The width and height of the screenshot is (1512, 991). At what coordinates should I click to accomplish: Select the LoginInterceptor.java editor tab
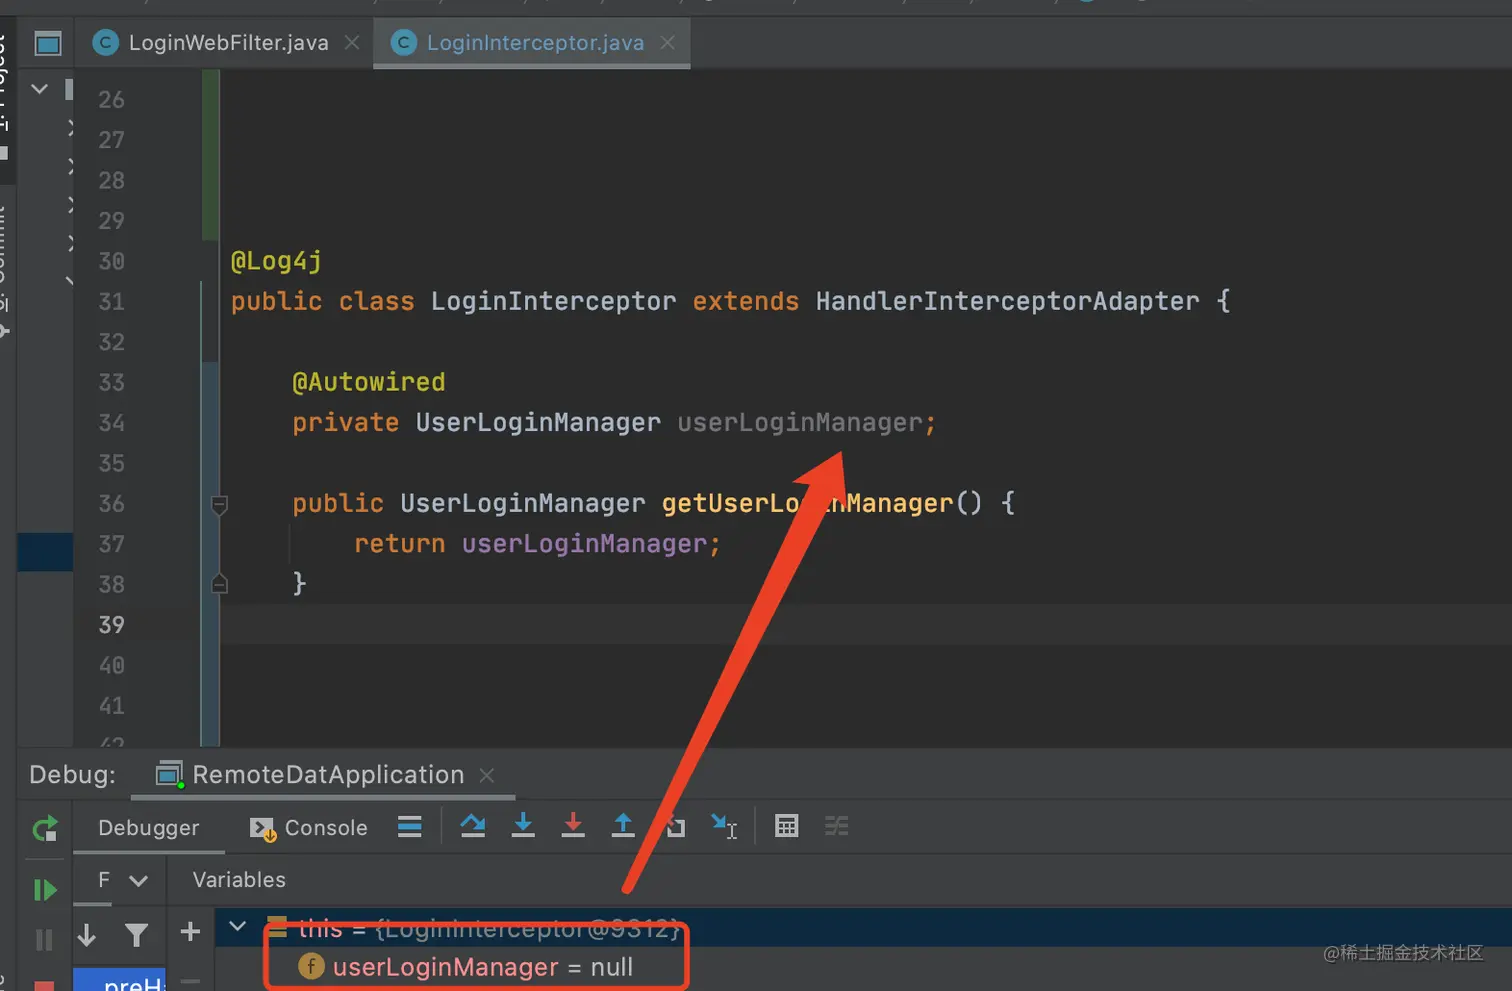point(532,43)
